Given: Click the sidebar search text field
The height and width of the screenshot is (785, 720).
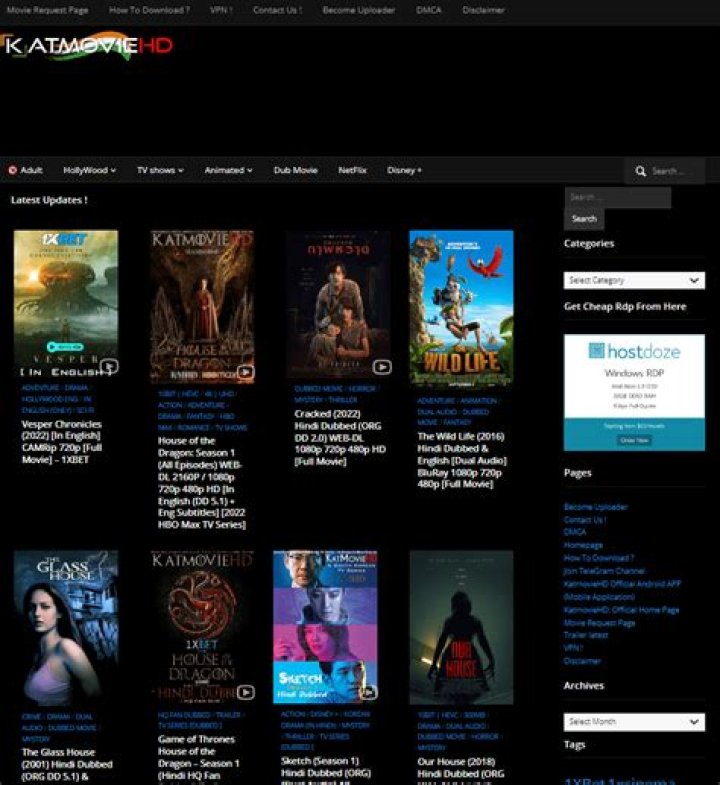Looking at the screenshot, I should (x=616, y=197).
